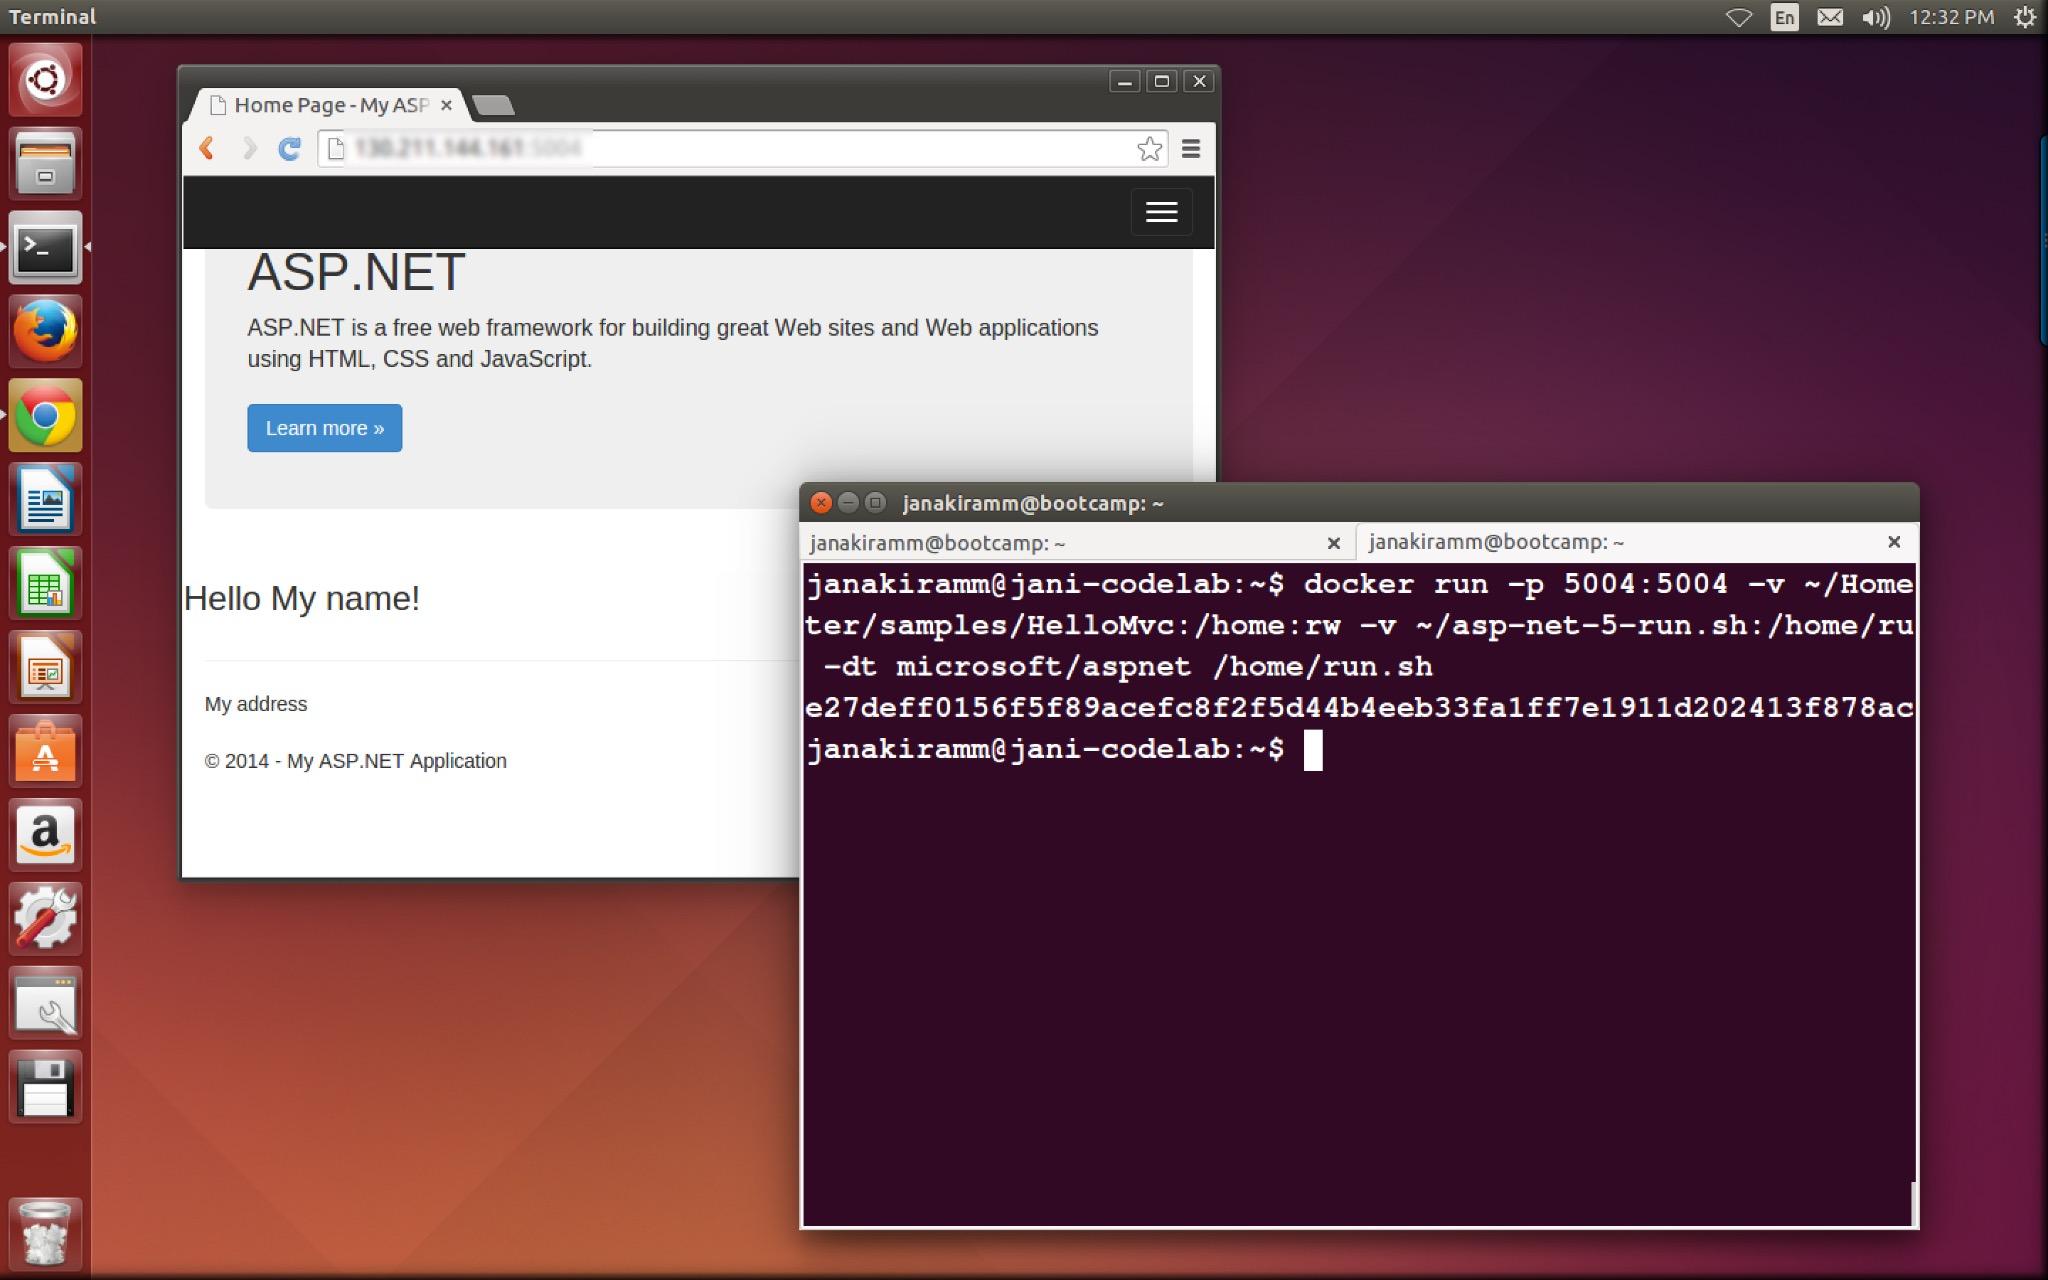Select the Home Page - My ASP browser tab
The height and width of the screenshot is (1280, 2048).
click(330, 105)
